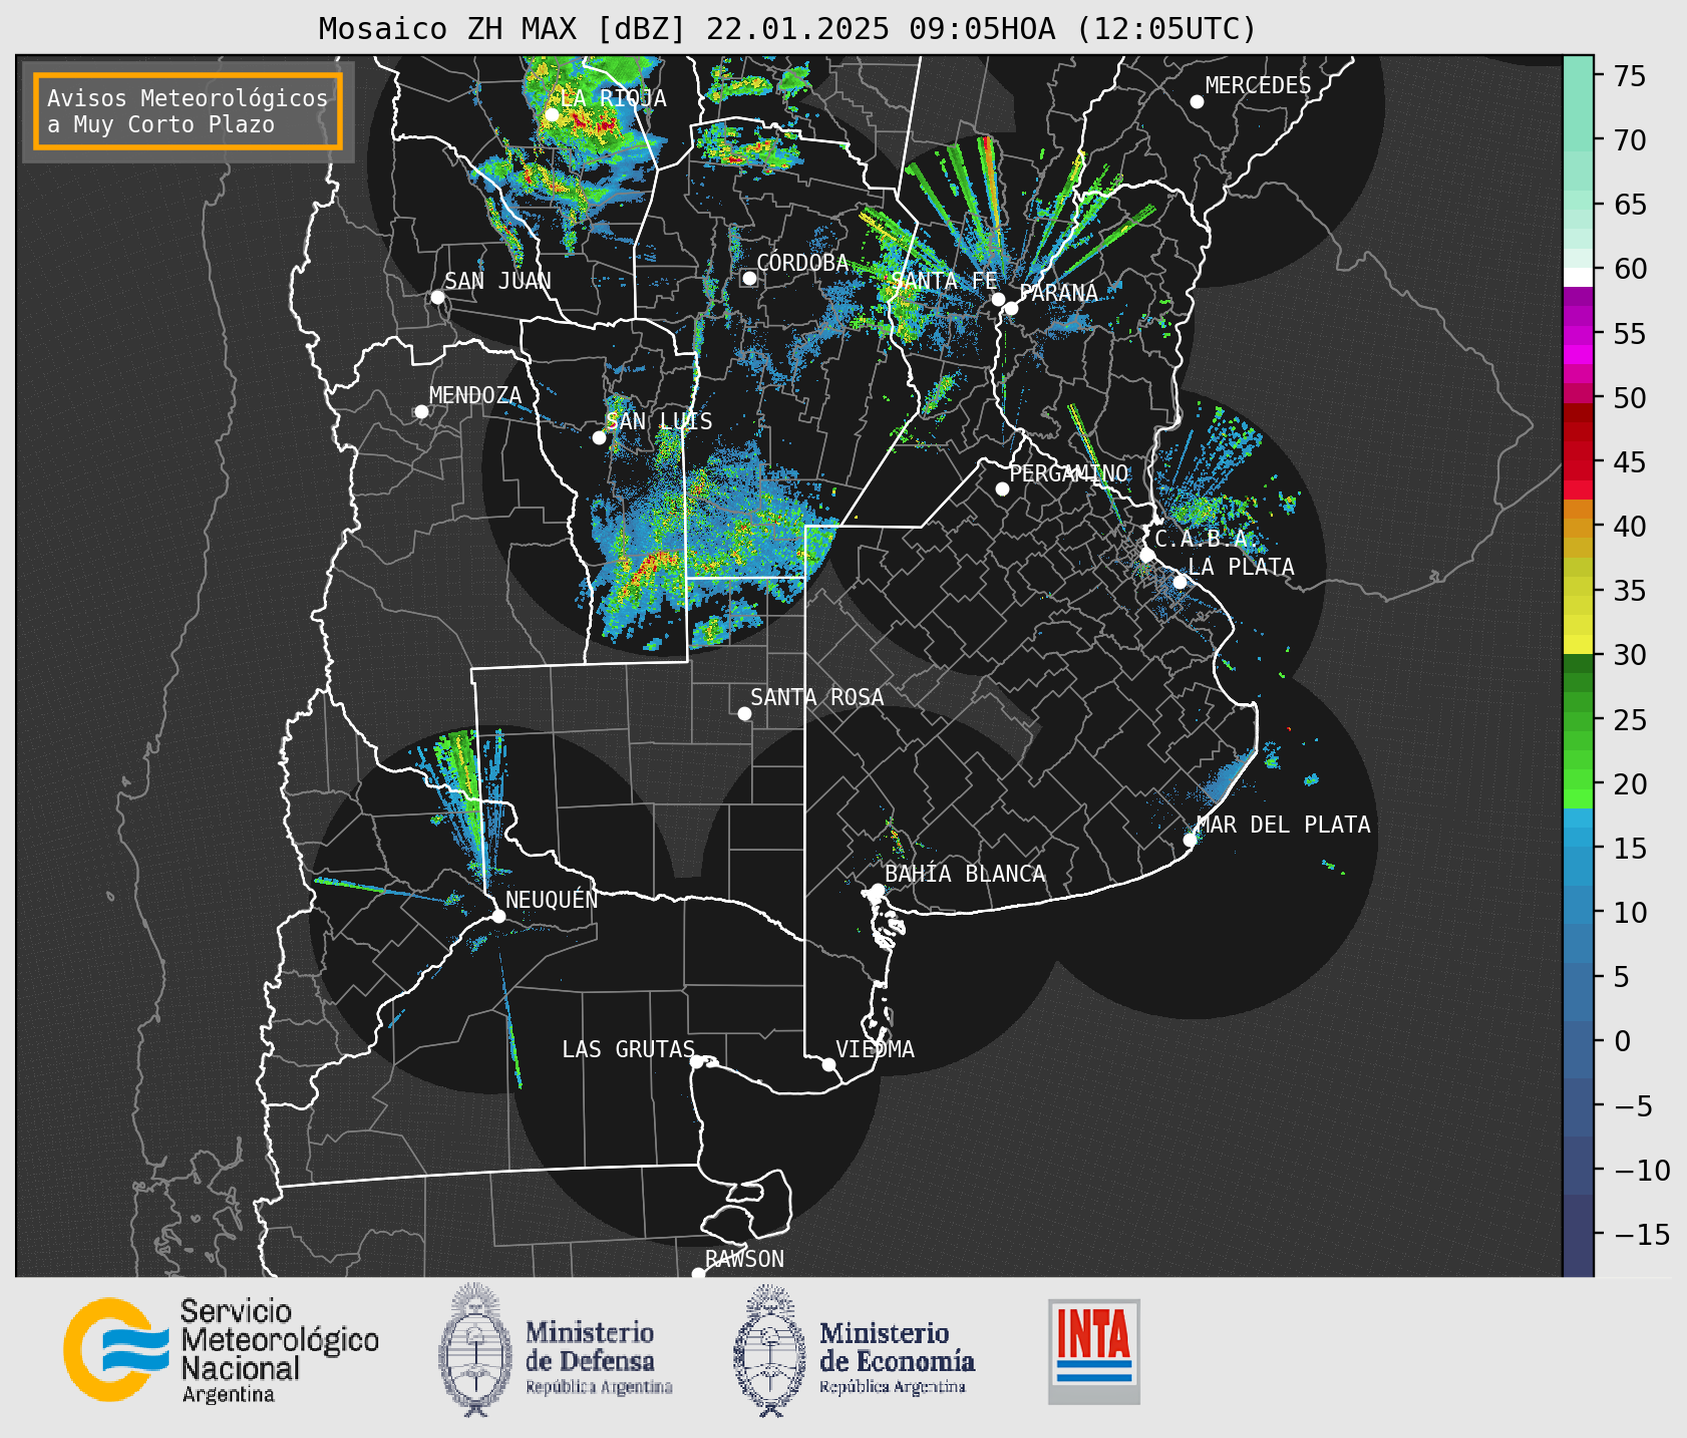Select the MENDOZA city marker
This screenshot has height=1438, width=1687.
tap(421, 412)
